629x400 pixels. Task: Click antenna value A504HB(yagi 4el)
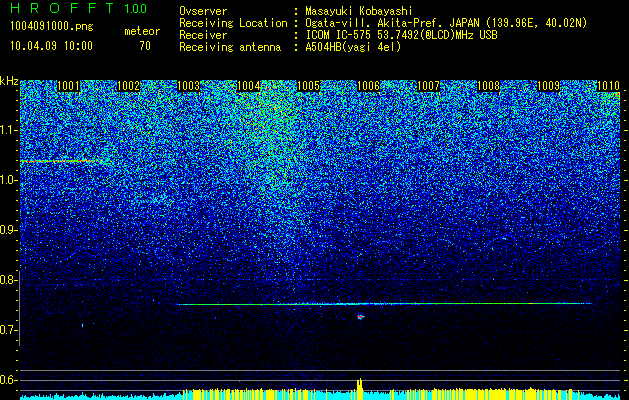click(x=353, y=47)
